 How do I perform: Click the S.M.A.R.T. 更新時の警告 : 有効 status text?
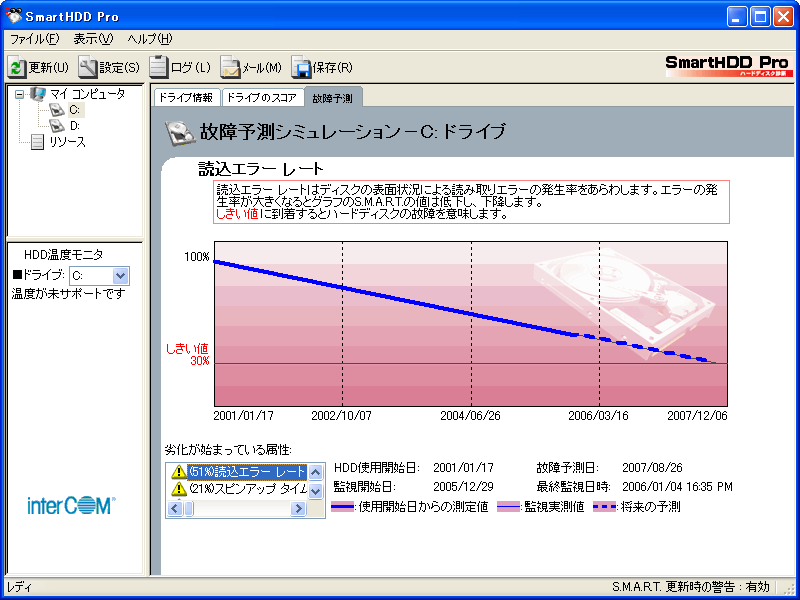[x=690, y=587]
